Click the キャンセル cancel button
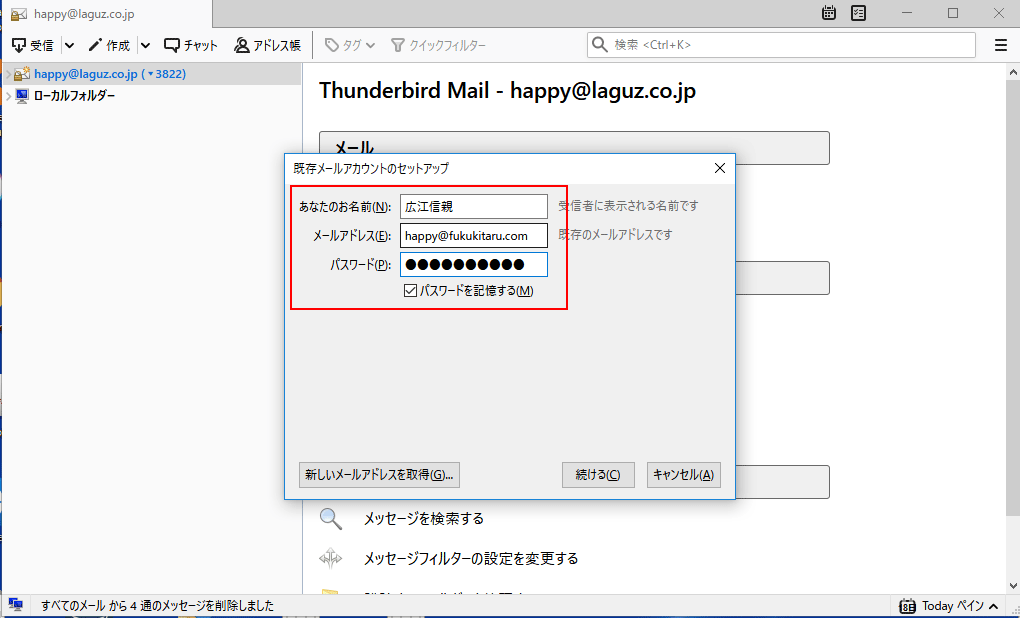 pos(684,475)
